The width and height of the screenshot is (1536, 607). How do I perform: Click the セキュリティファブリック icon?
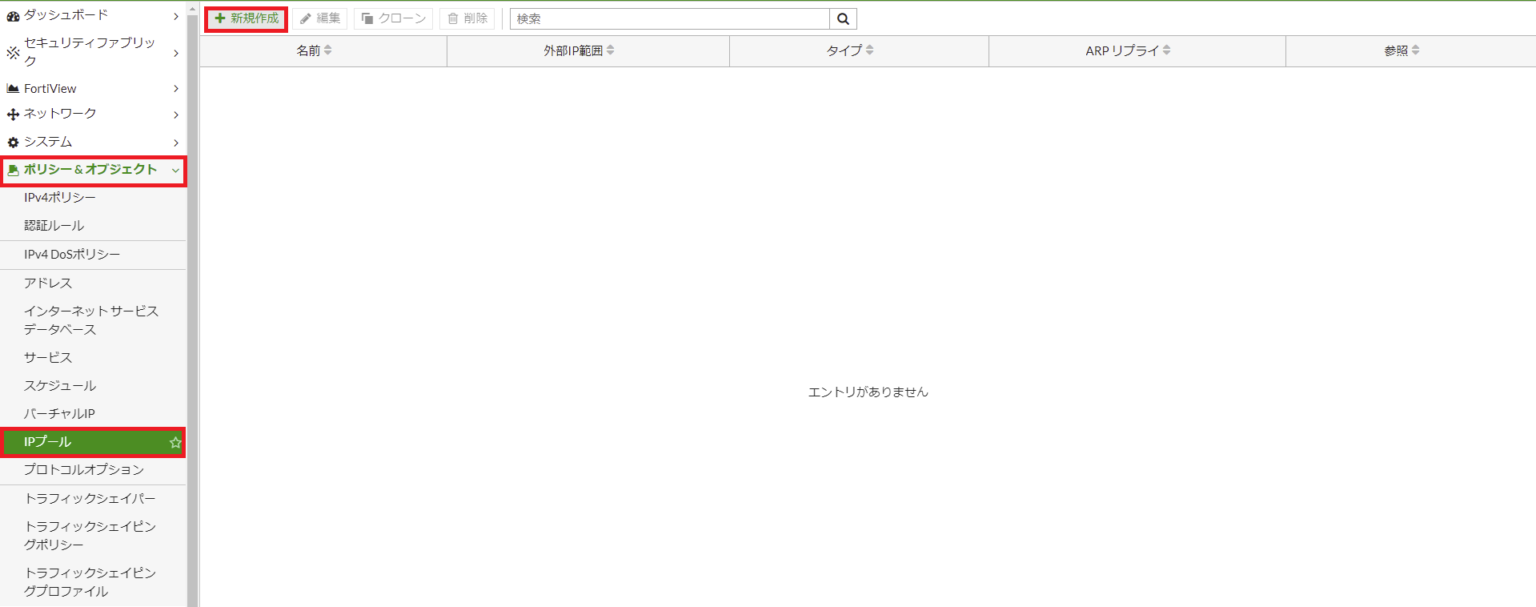[x=13, y=53]
